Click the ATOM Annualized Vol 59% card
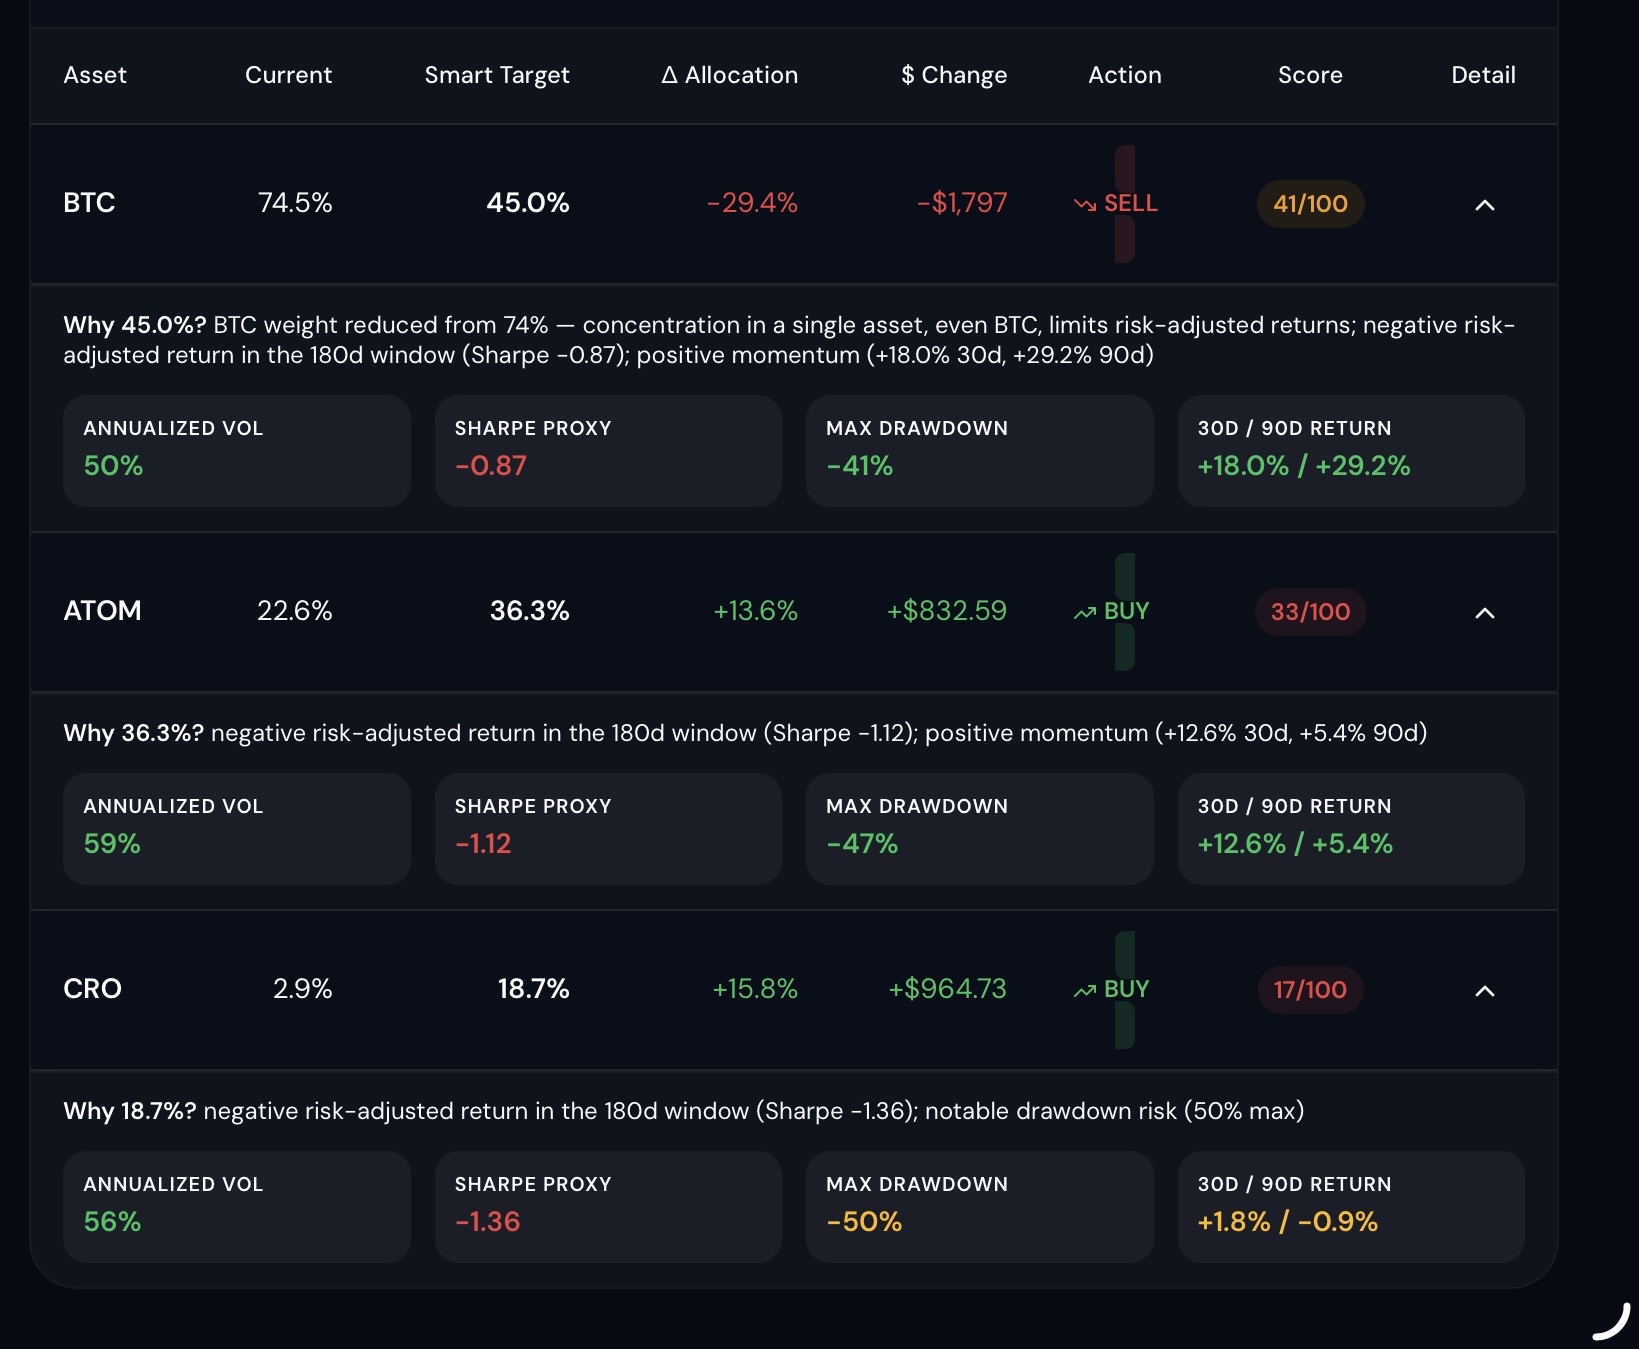This screenshot has height=1349, width=1639. 237,829
